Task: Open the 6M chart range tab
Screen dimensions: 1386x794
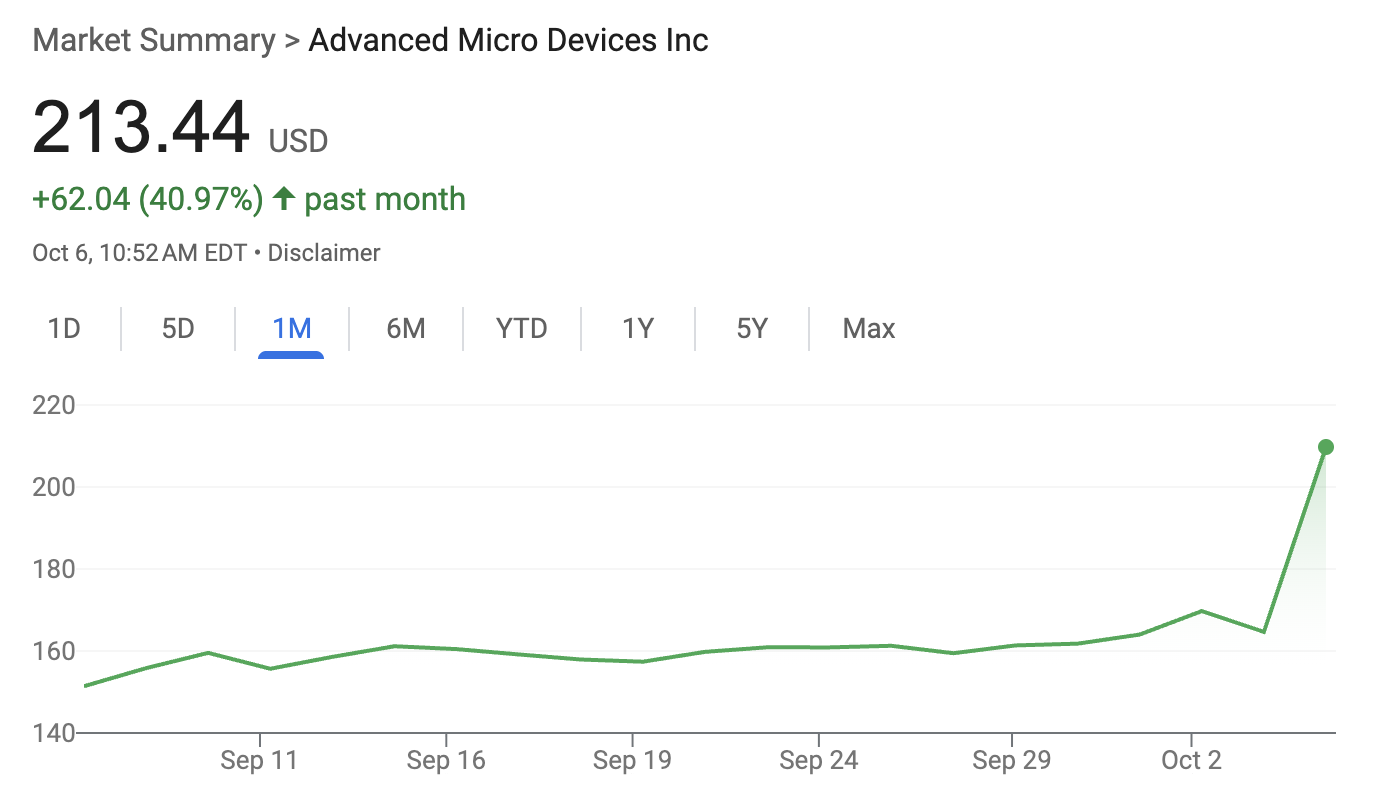Action: pos(406,328)
